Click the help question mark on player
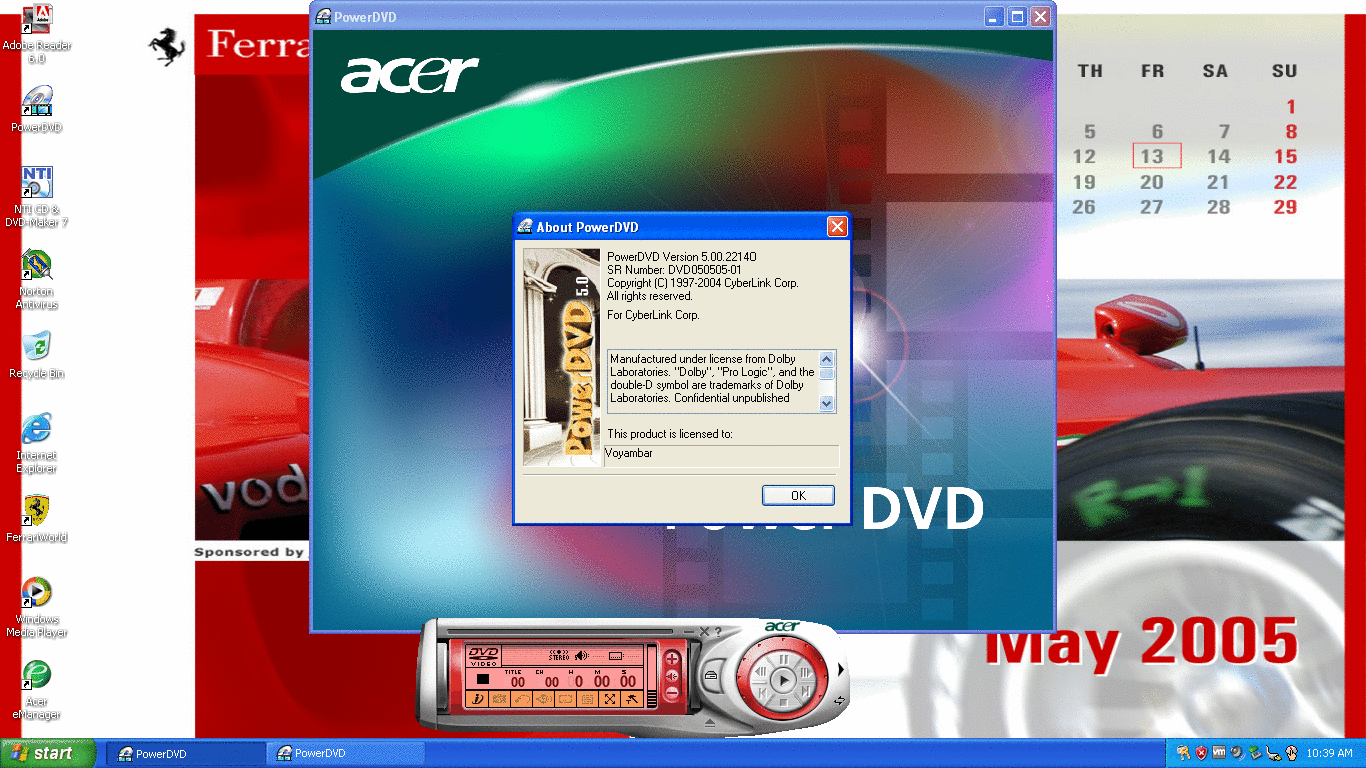Image resolution: width=1366 pixels, height=768 pixels. [718, 632]
